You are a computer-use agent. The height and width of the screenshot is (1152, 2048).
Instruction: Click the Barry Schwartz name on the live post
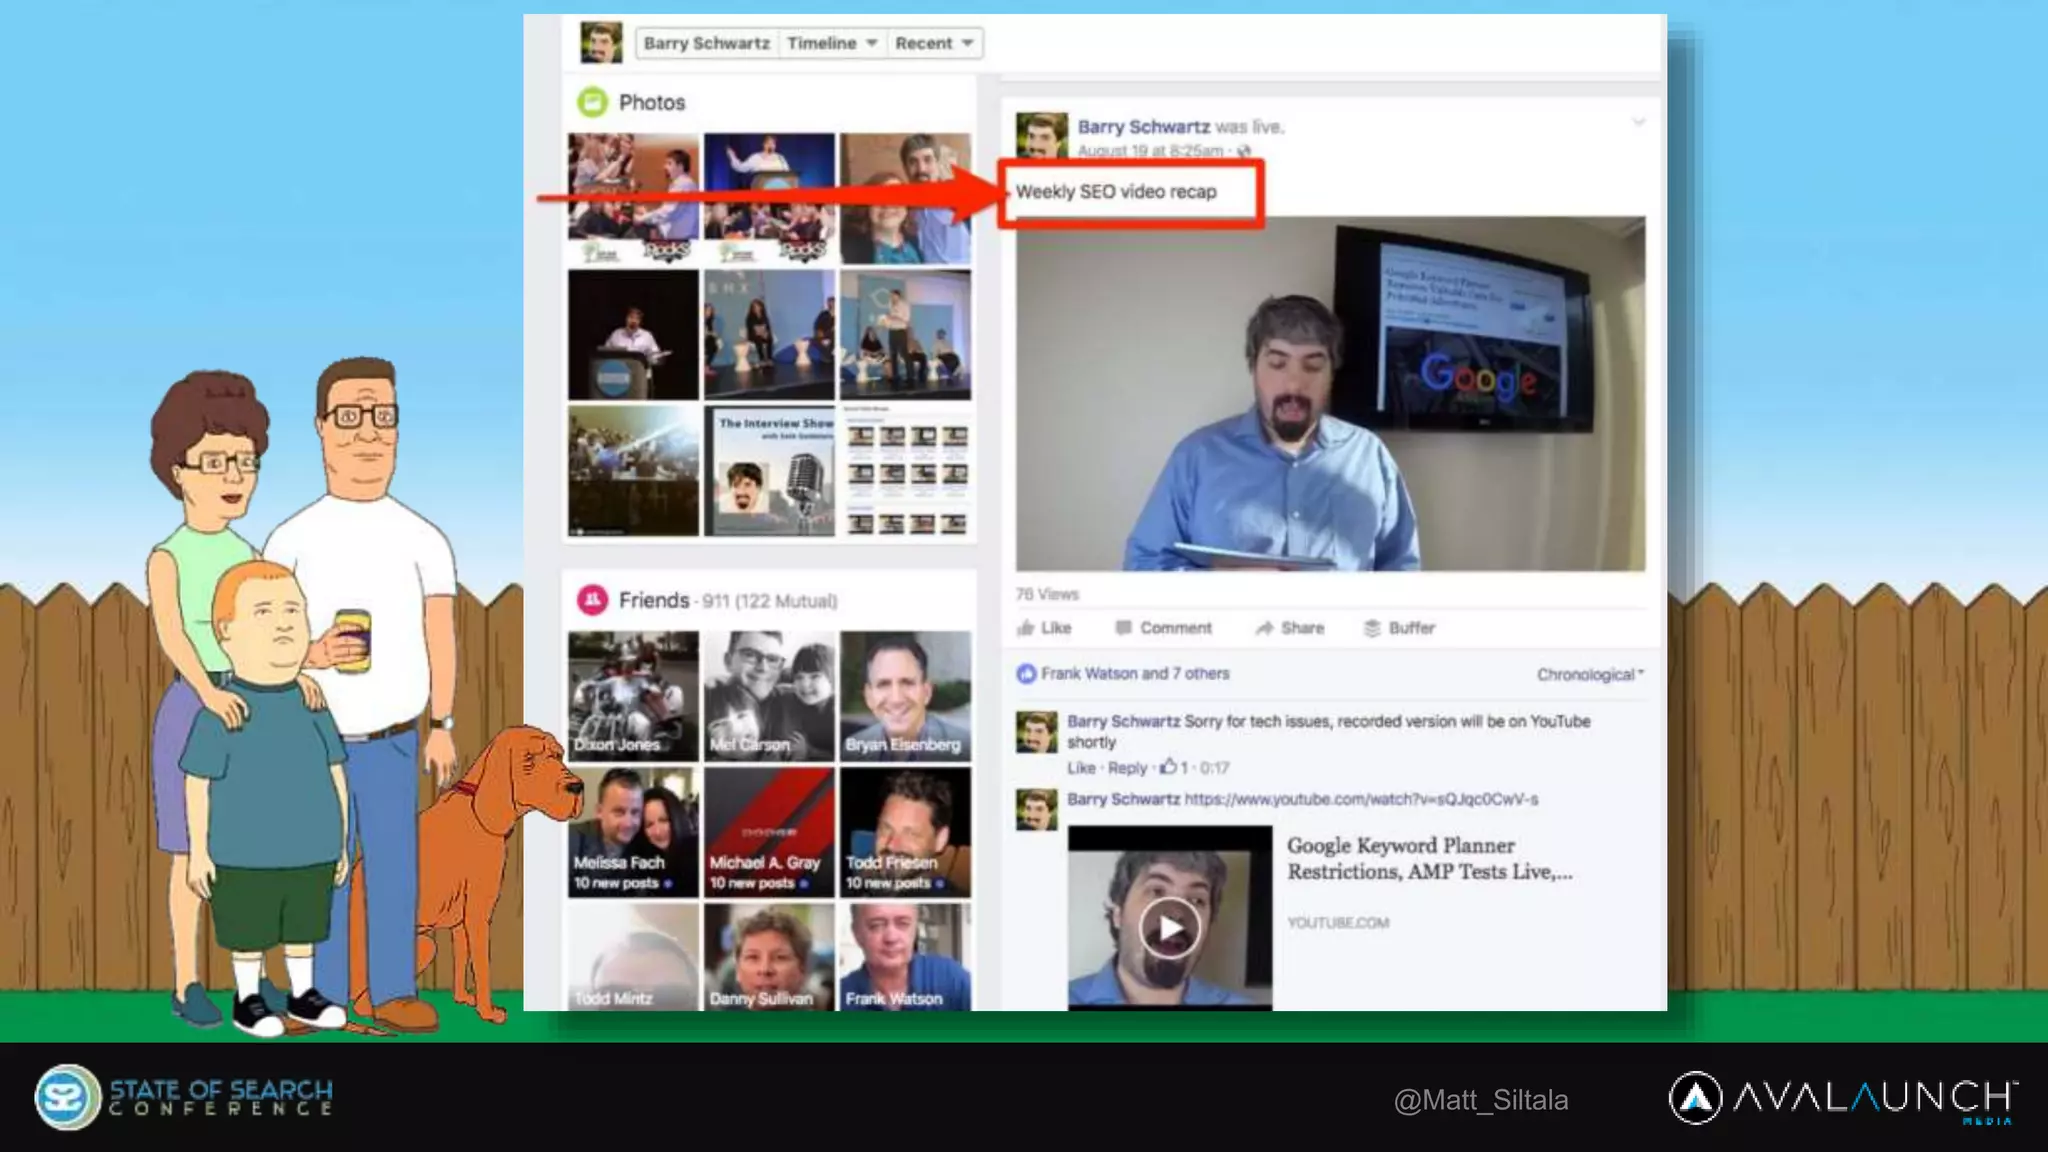1143,127
